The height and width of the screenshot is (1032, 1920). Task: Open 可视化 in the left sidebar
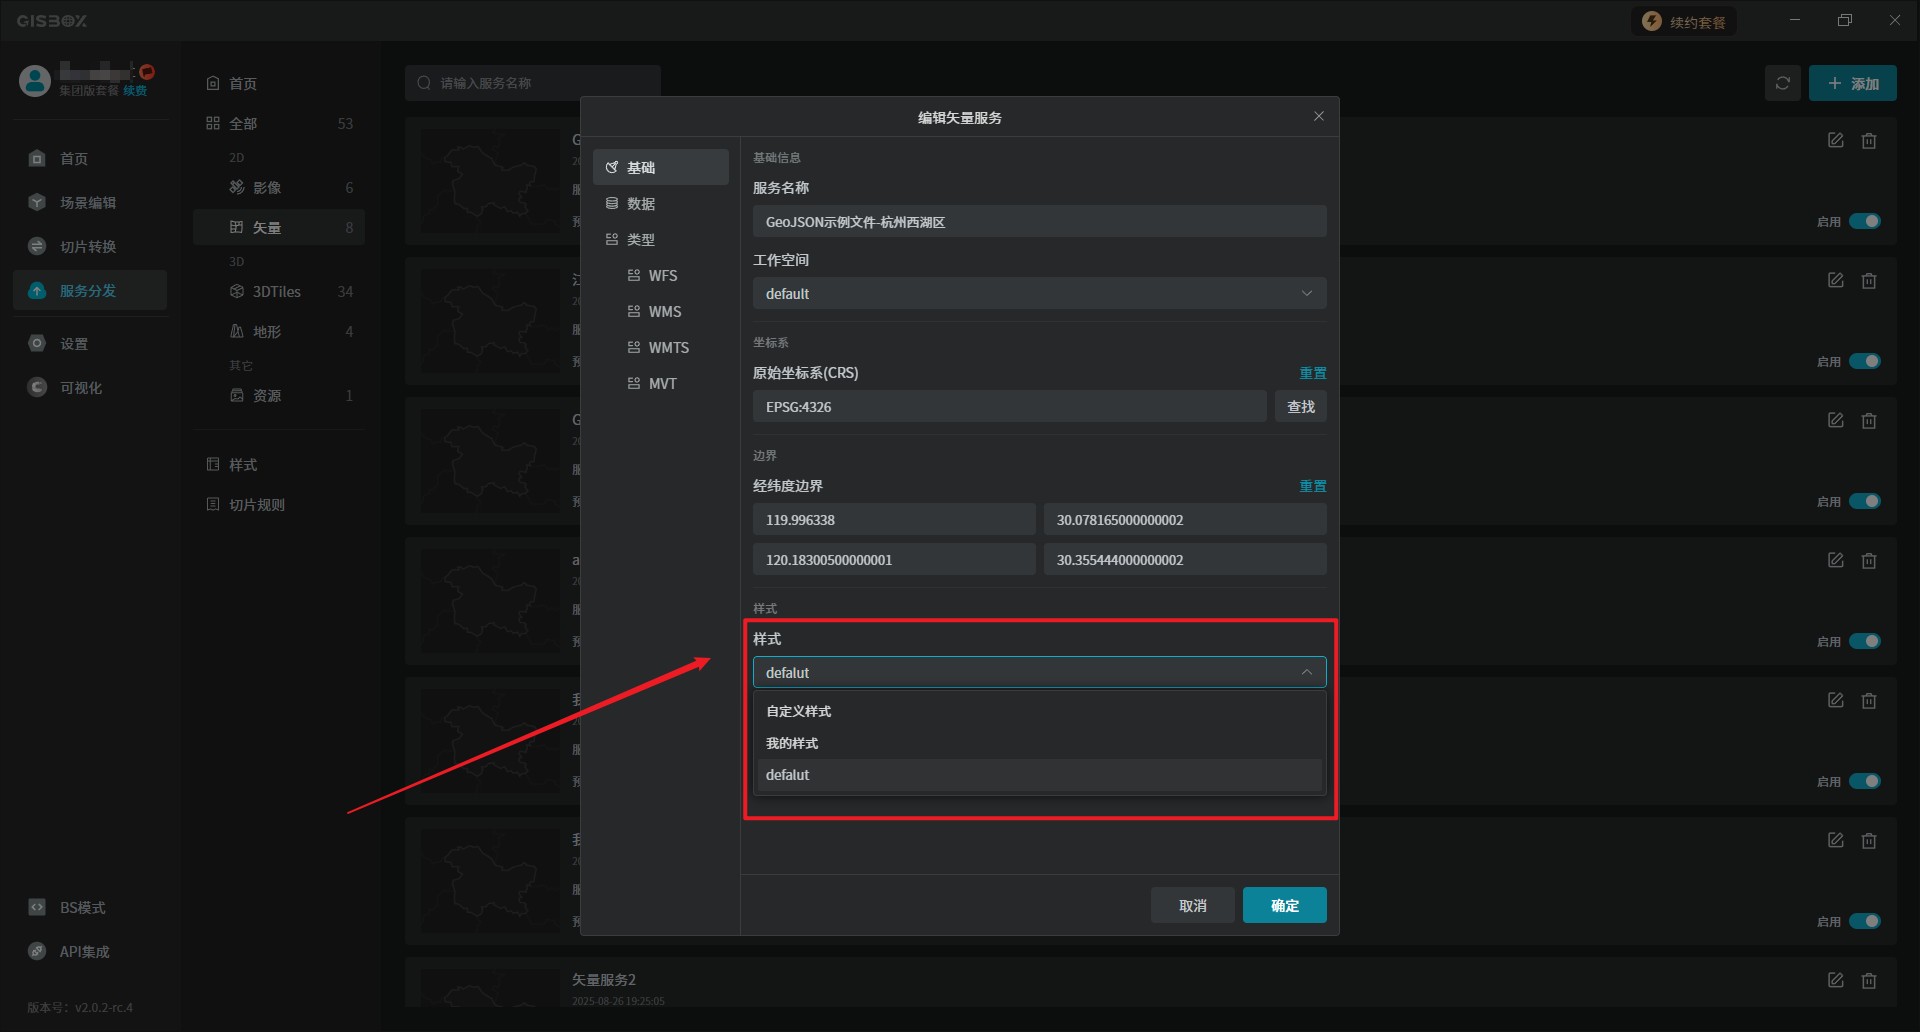[x=80, y=388]
